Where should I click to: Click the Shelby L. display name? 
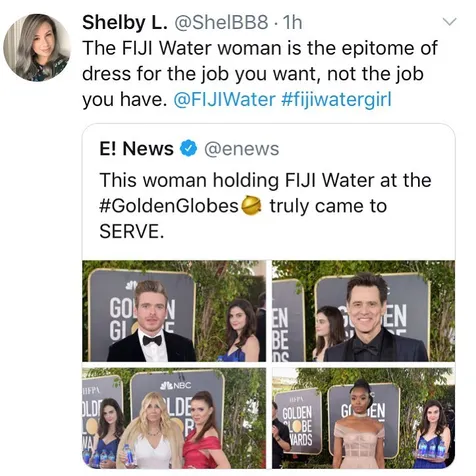coord(125,23)
